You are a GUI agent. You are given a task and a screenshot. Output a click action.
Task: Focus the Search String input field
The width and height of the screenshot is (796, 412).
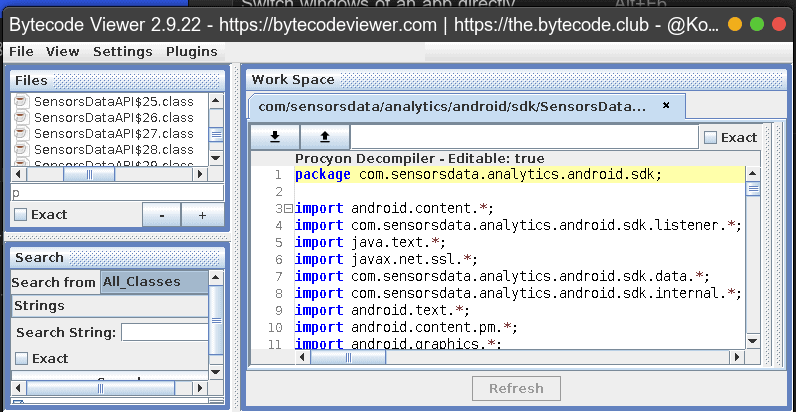(164, 333)
